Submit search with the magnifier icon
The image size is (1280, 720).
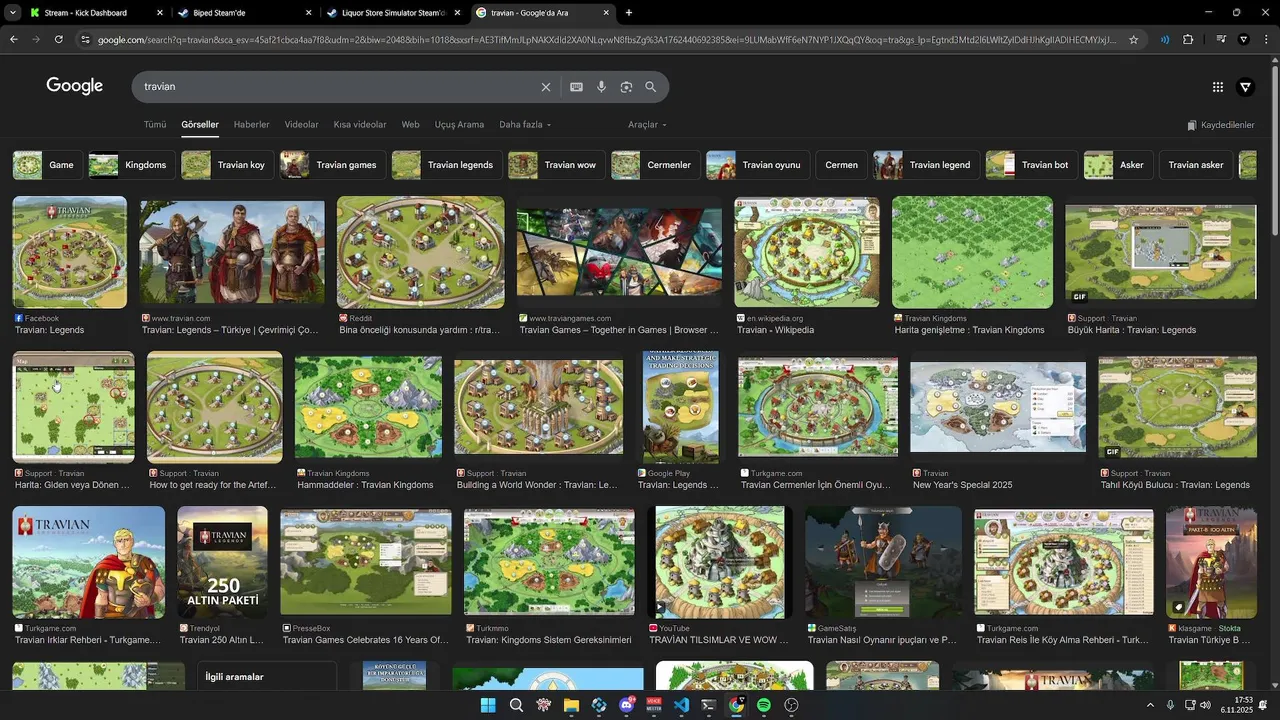(x=651, y=87)
